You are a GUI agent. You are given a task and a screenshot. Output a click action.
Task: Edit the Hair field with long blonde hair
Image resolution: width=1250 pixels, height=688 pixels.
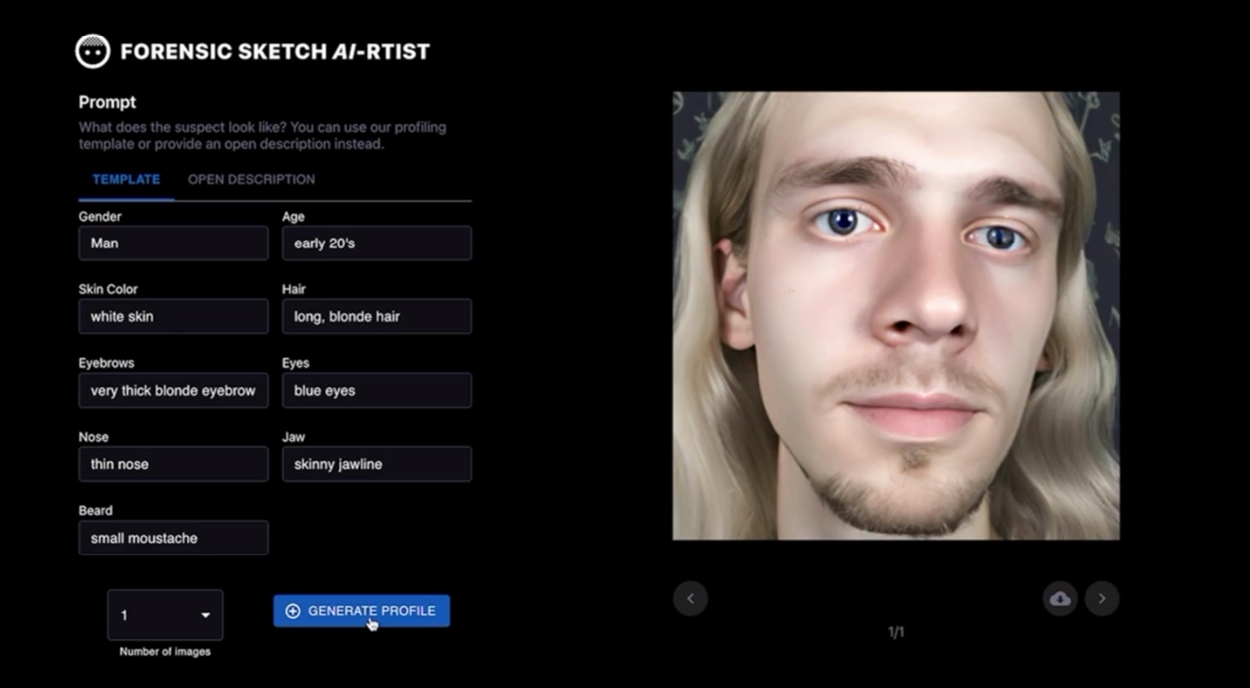(377, 316)
